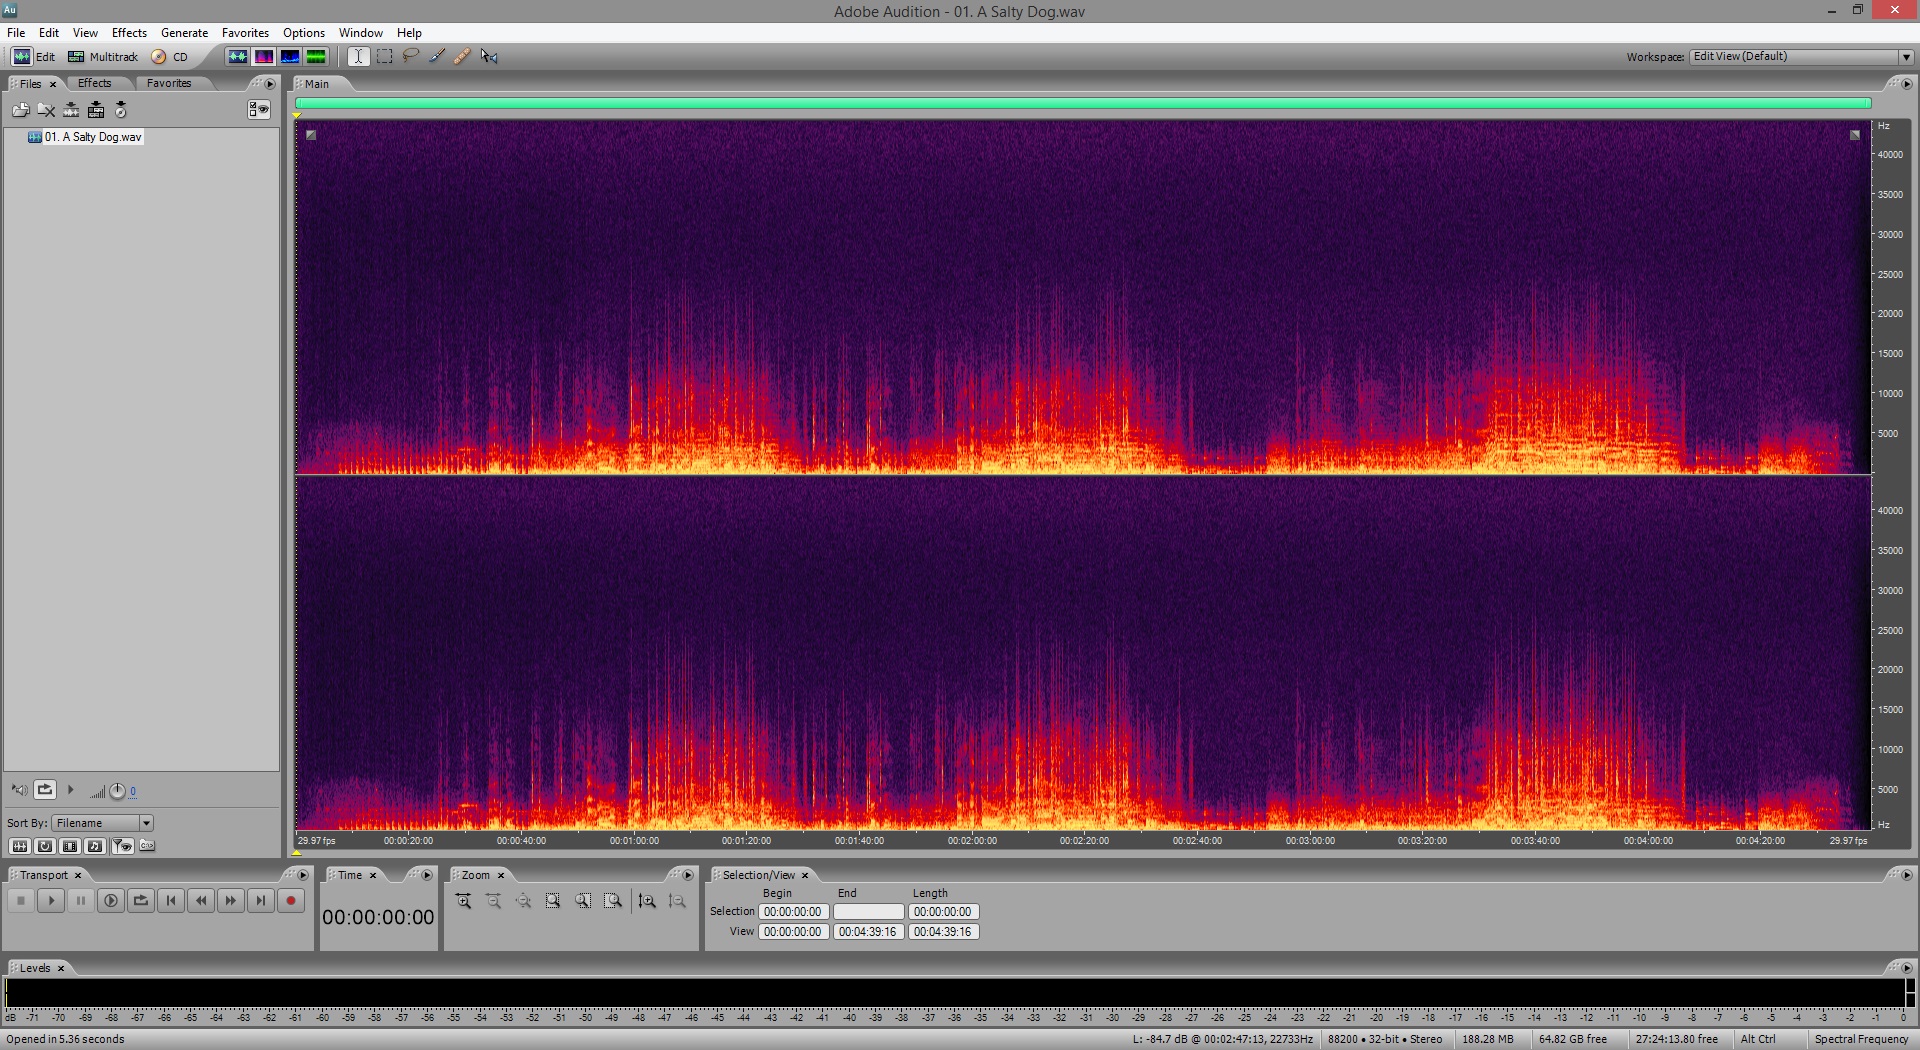Toggle Auto-Play in Files panel

tap(19, 790)
